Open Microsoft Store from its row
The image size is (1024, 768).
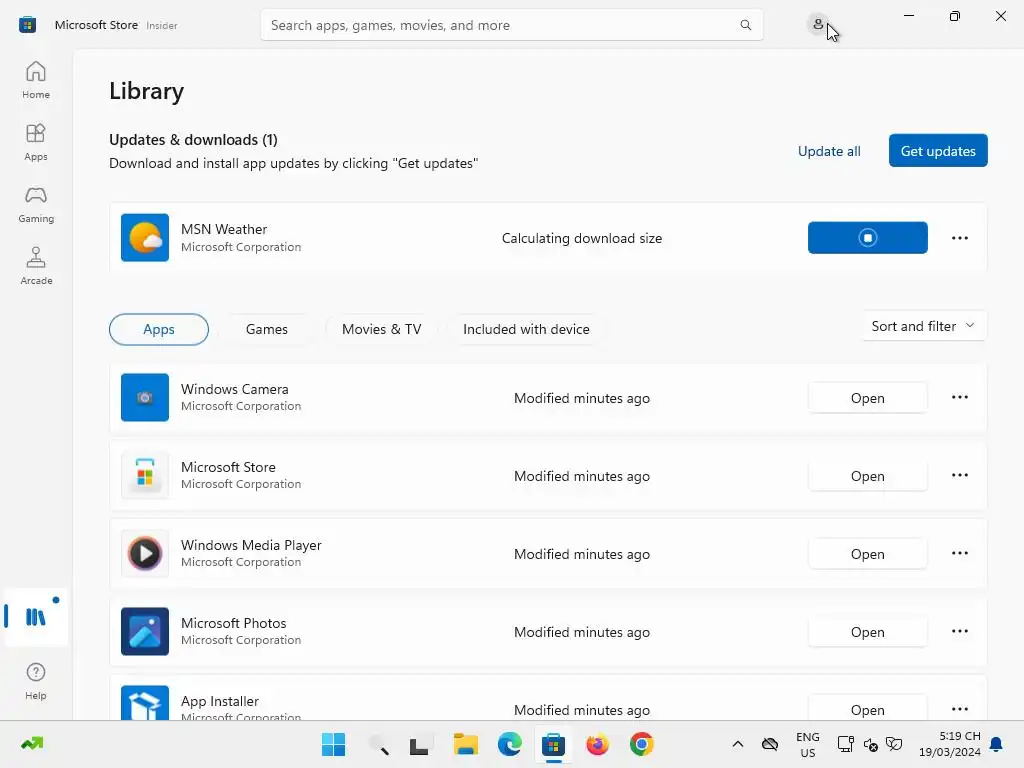point(867,476)
